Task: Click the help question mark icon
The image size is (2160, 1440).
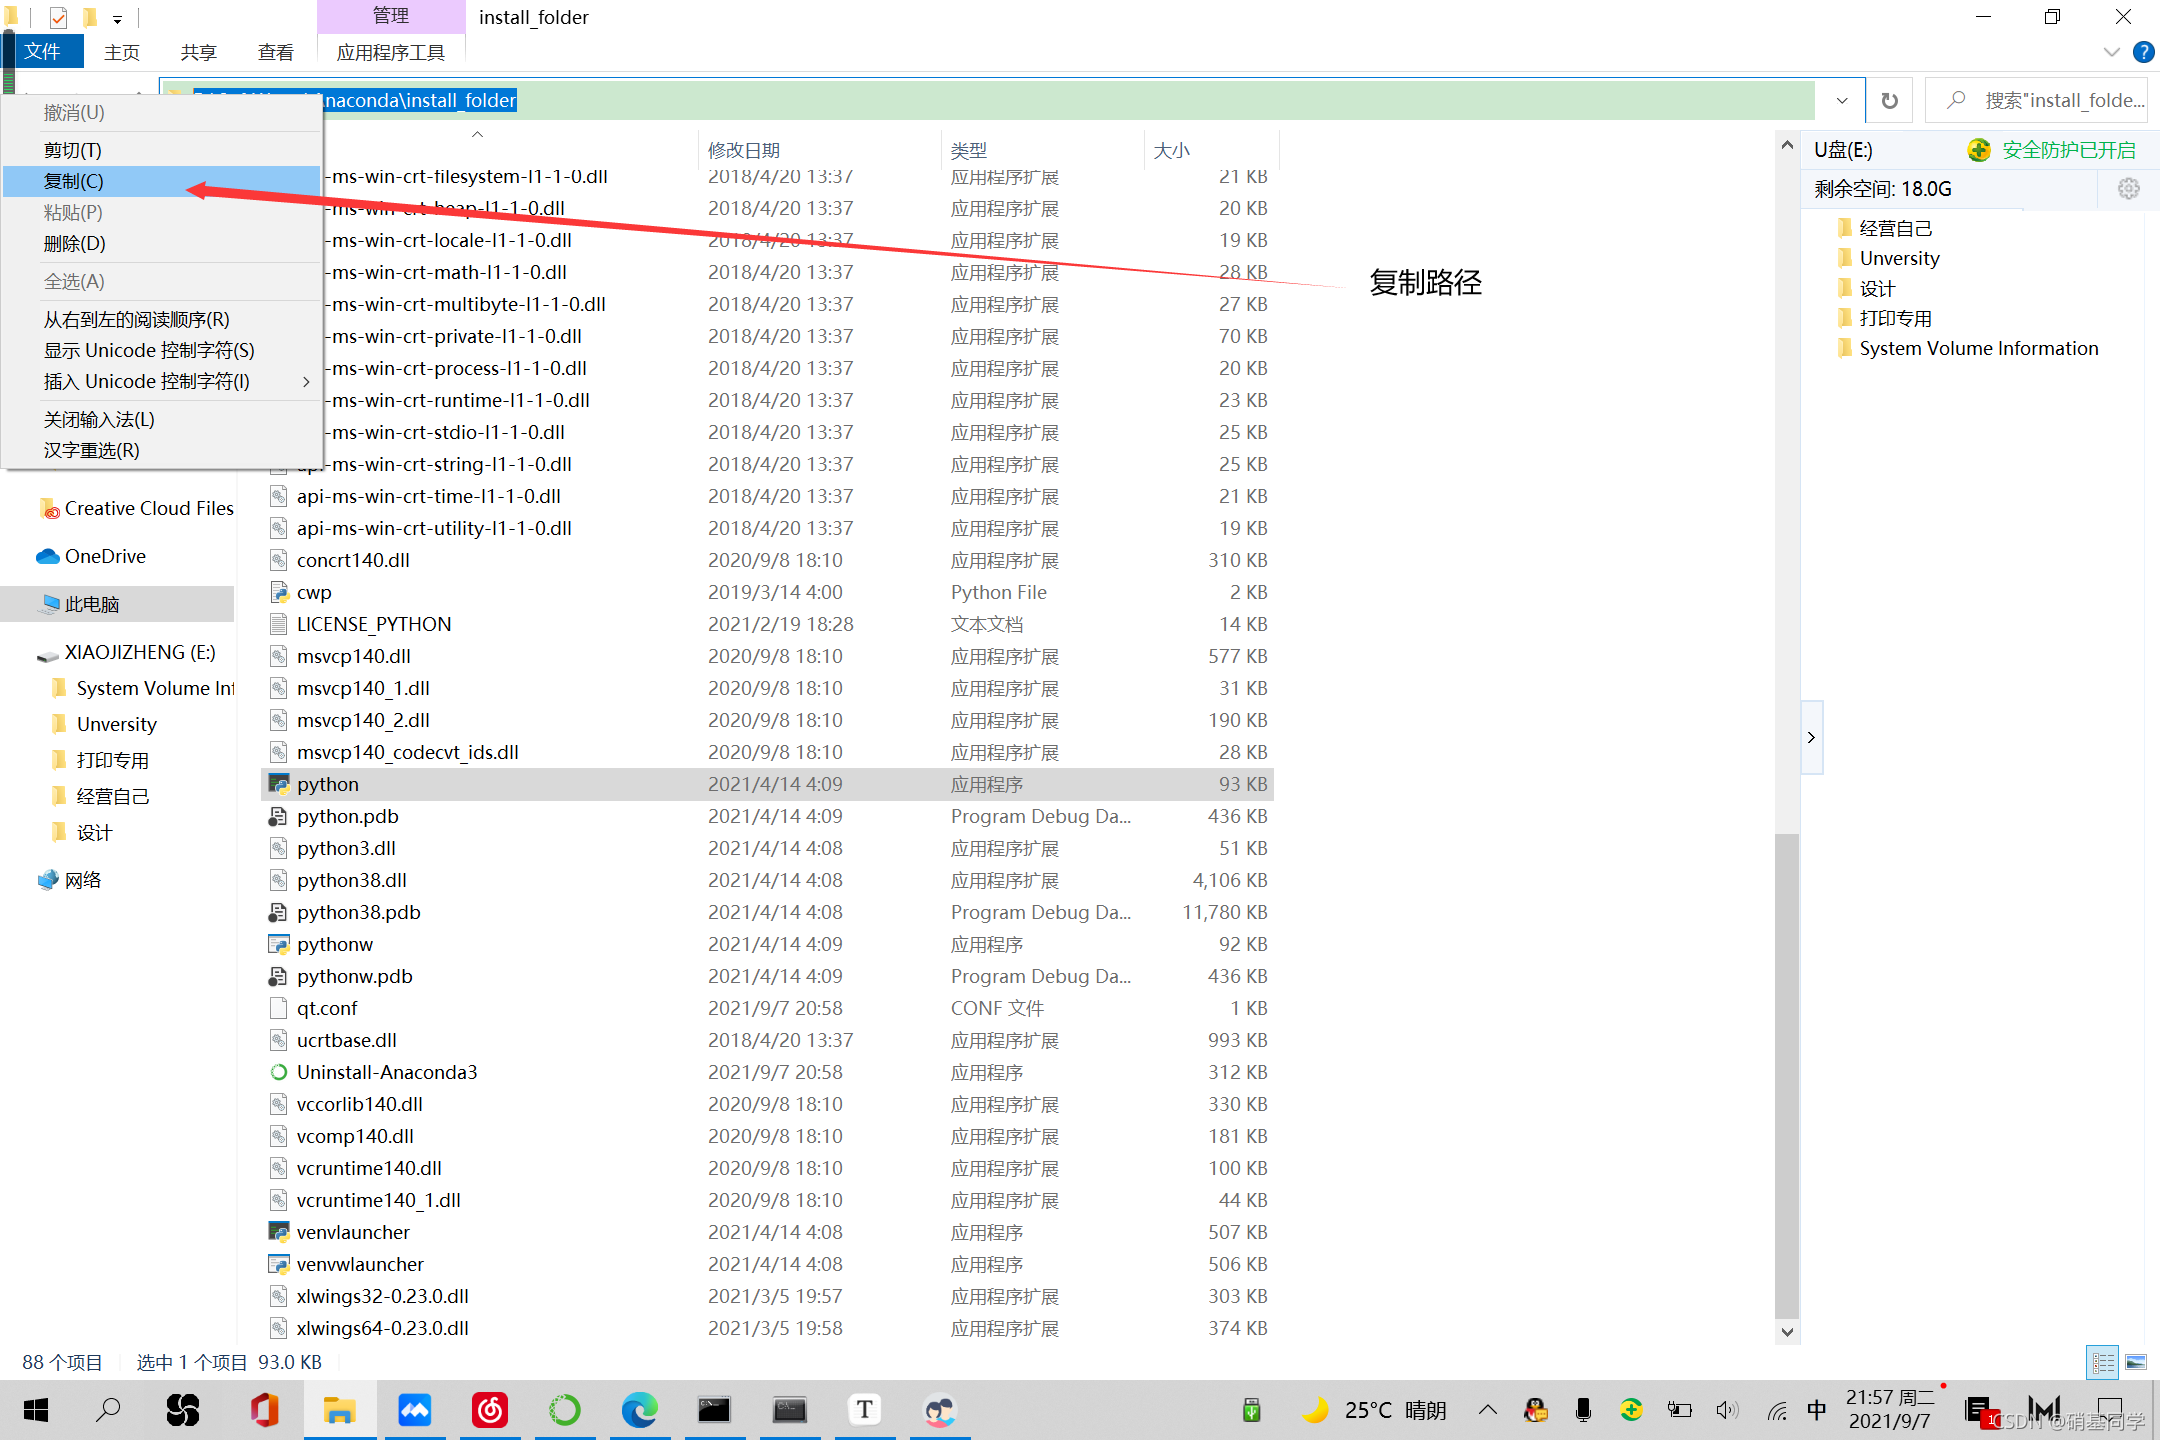Action: [2143, 52]
